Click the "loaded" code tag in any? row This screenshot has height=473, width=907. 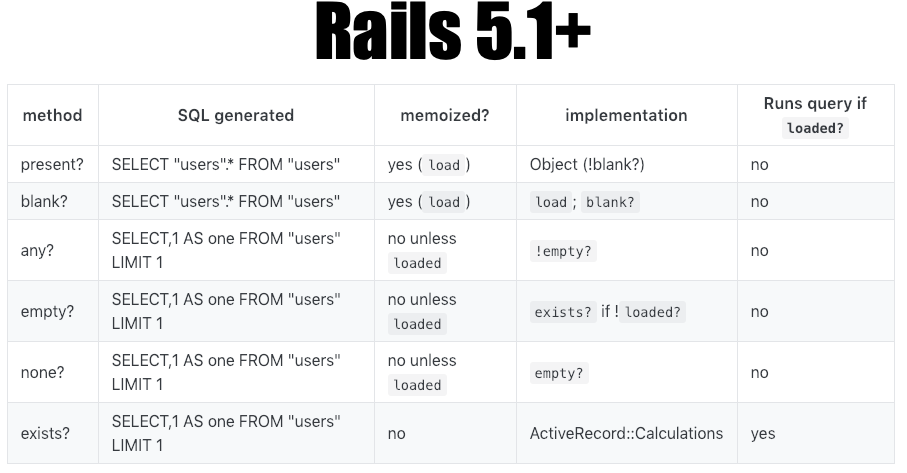tap(417, 263)
